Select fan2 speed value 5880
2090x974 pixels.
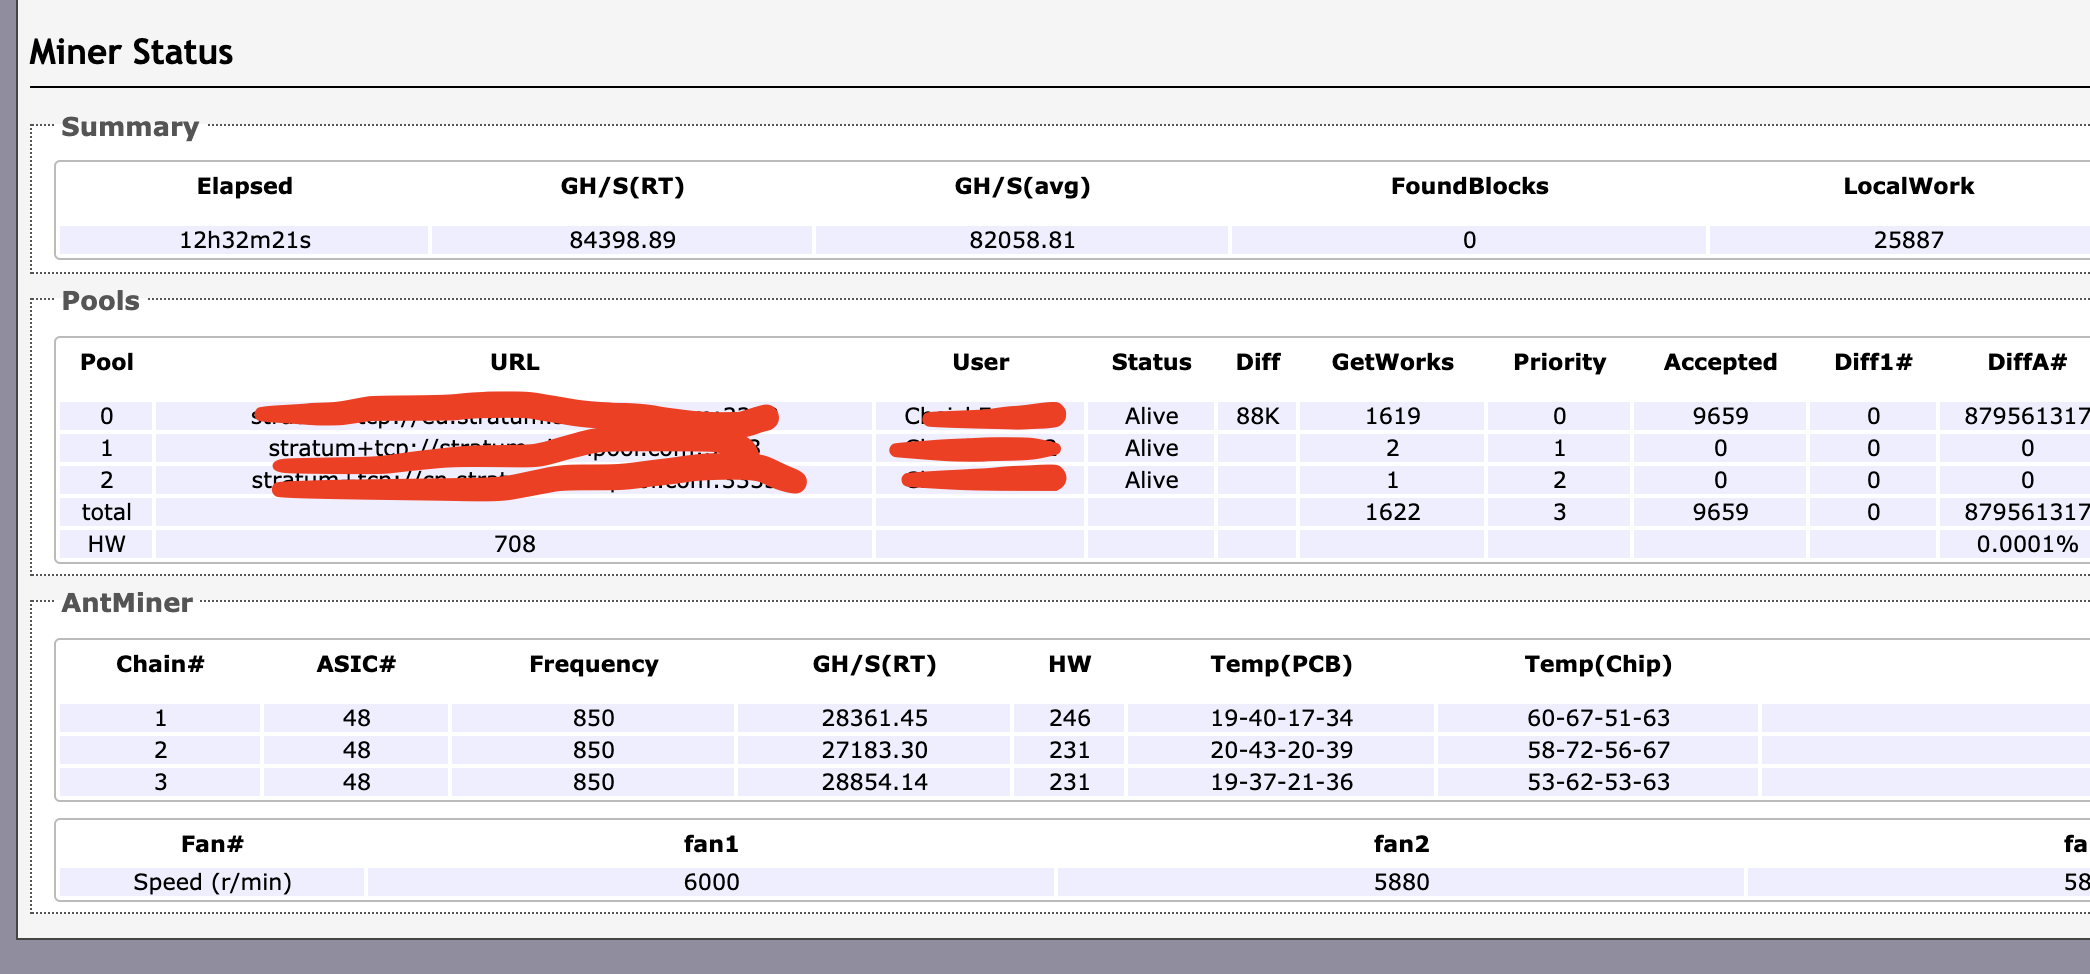point(1401,882)
